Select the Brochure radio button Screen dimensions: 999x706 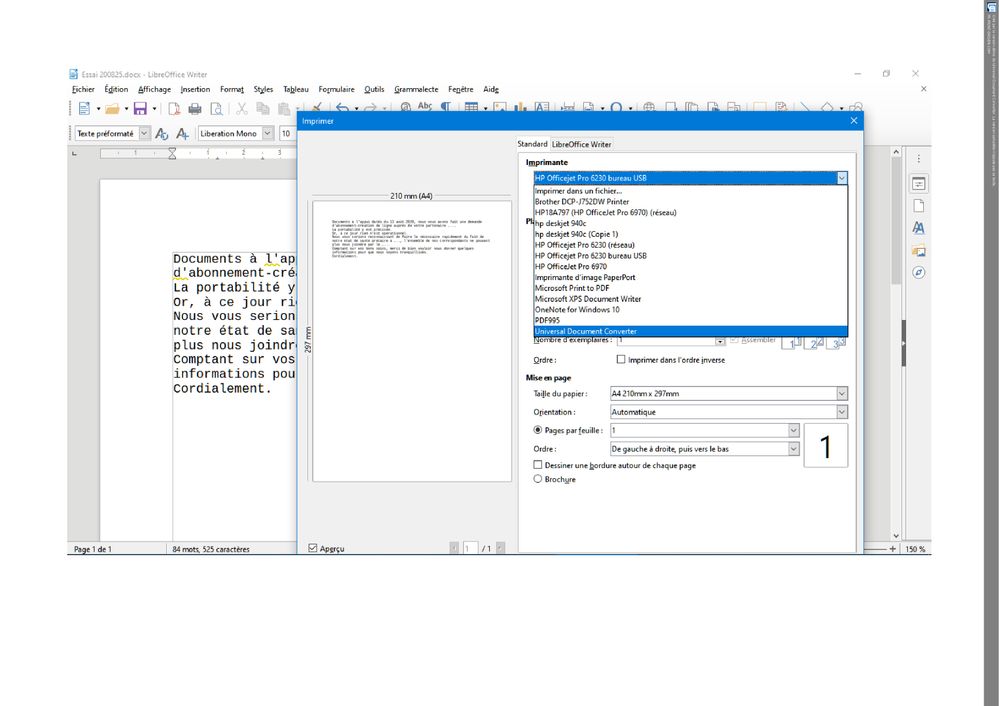[x=538, y=479]
